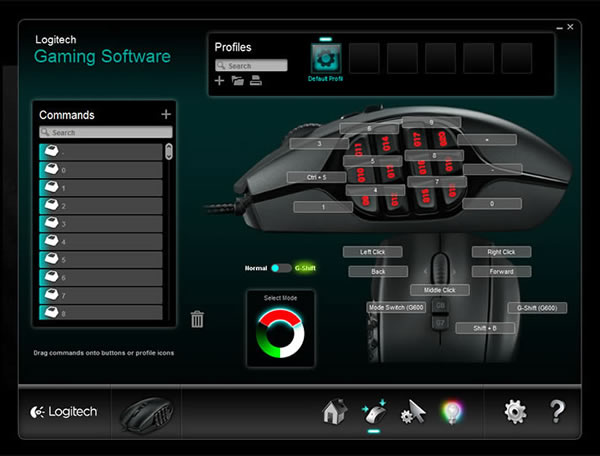The height and width of the screenshot is (456, 600).
Task: Focus the Commands search field
Action: coord(106,132)
